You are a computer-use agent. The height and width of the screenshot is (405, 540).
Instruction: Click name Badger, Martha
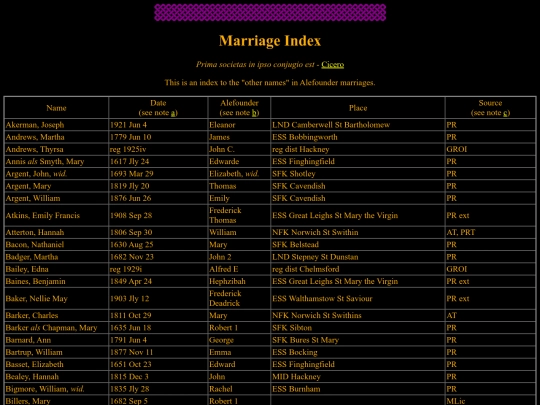click(x=32, y=257)
